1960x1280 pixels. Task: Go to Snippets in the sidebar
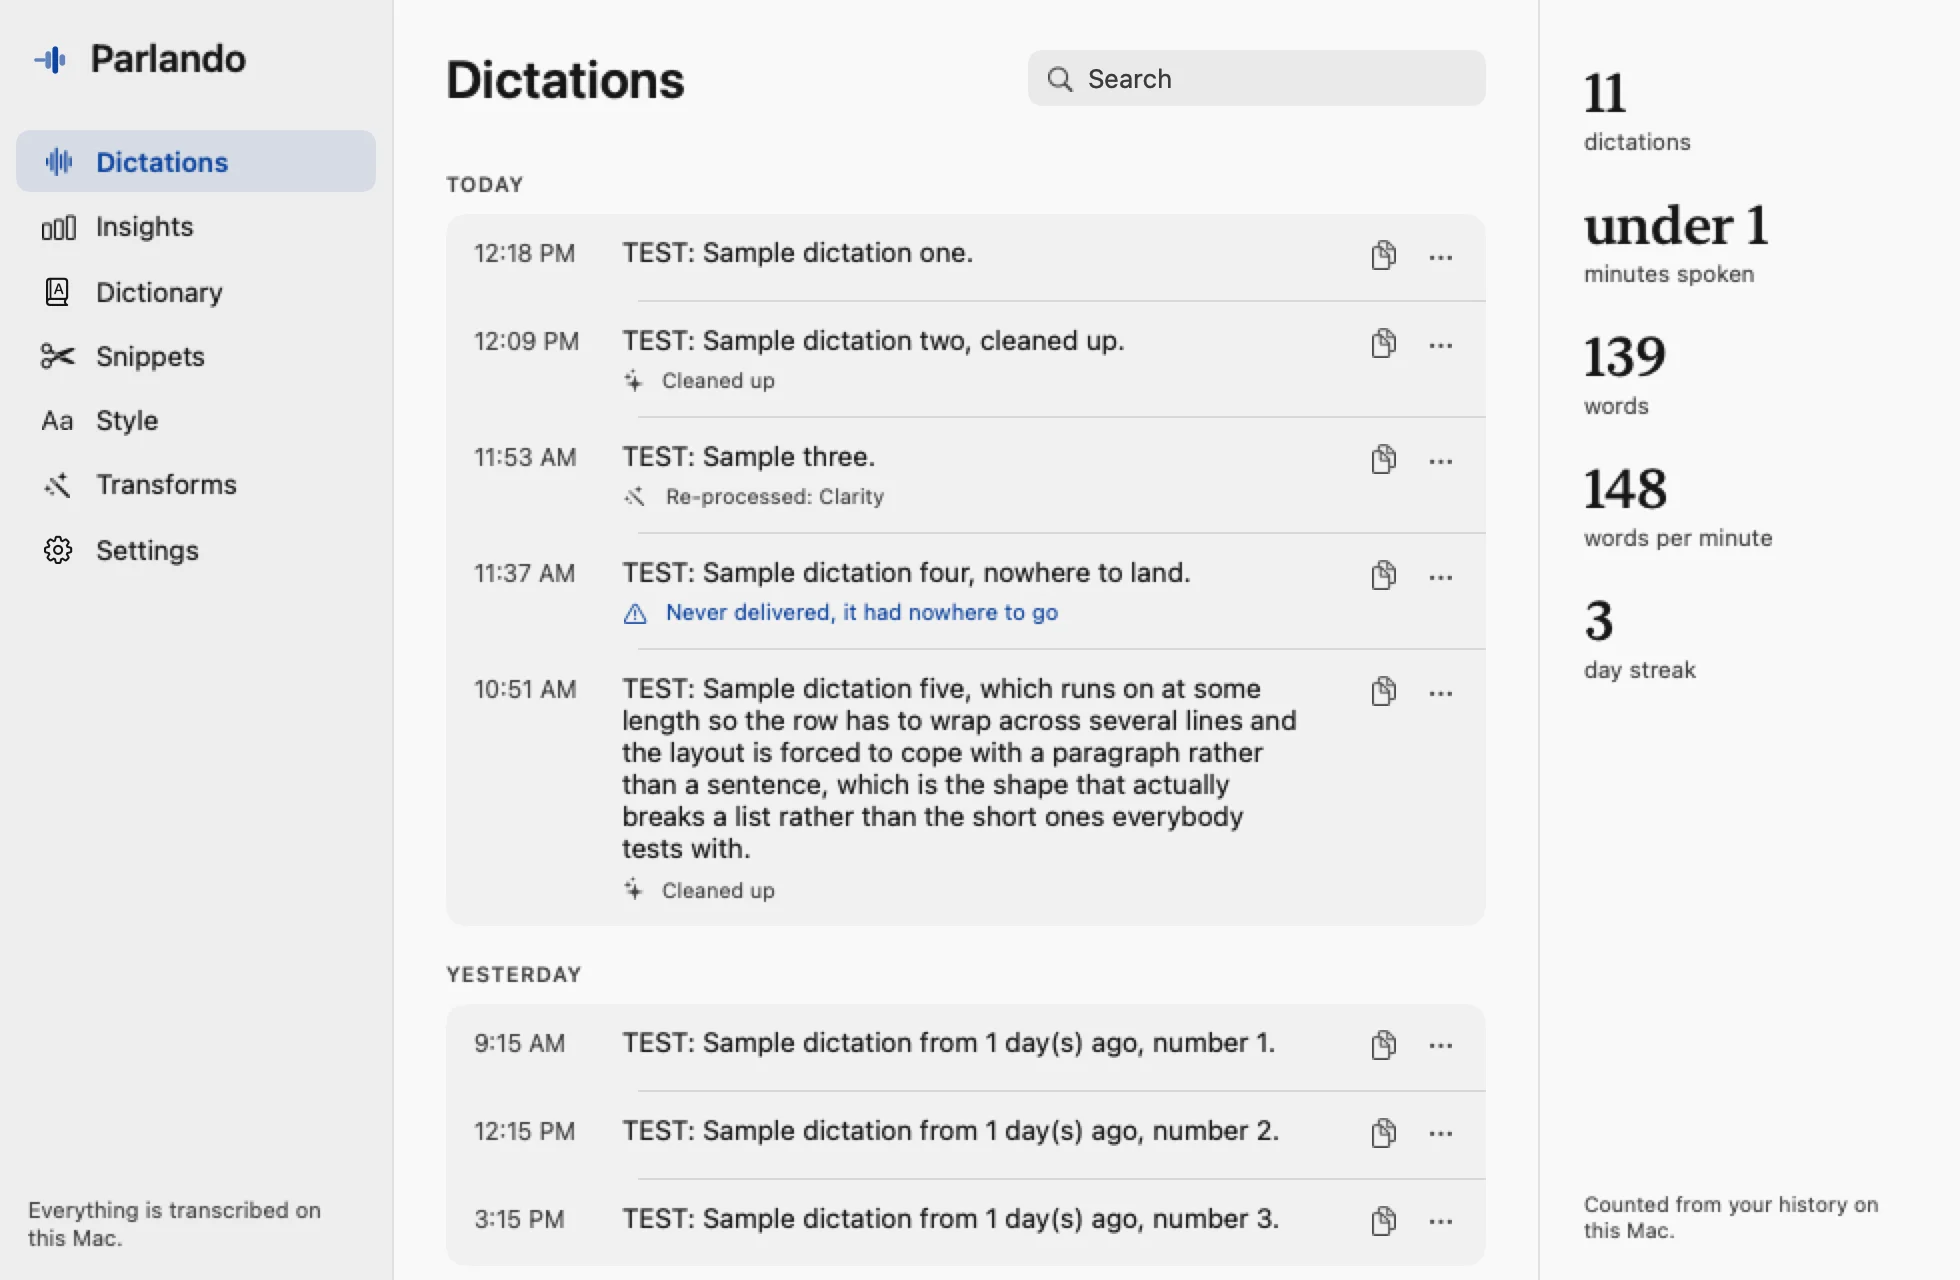point(196,356)
